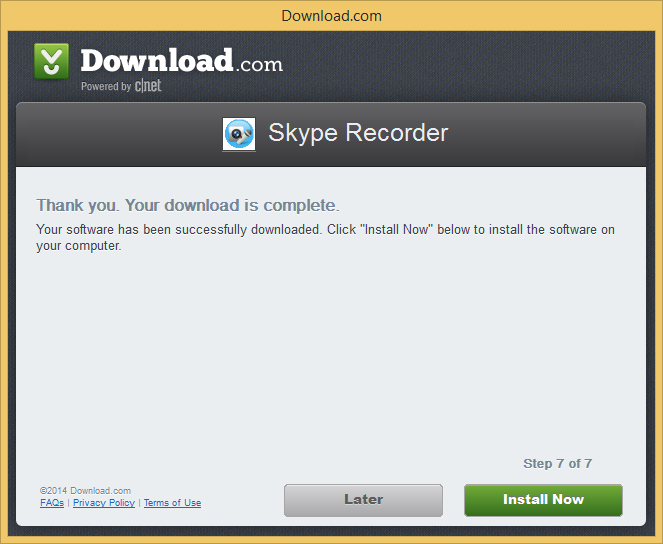Image resolution: width=663 pixels, height=544 pixels.
Task: Click the bold white "Download" word in the logo
Action: click(x=156, y=60)
